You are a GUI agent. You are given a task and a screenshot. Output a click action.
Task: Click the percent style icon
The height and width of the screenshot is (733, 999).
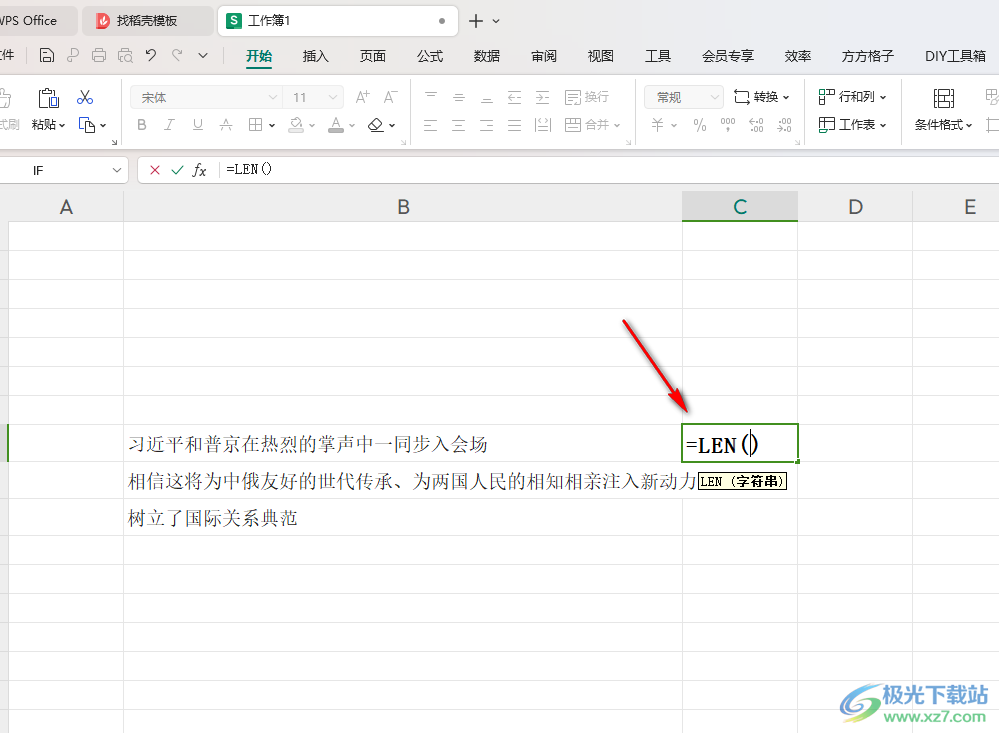(x=700, y=125)
